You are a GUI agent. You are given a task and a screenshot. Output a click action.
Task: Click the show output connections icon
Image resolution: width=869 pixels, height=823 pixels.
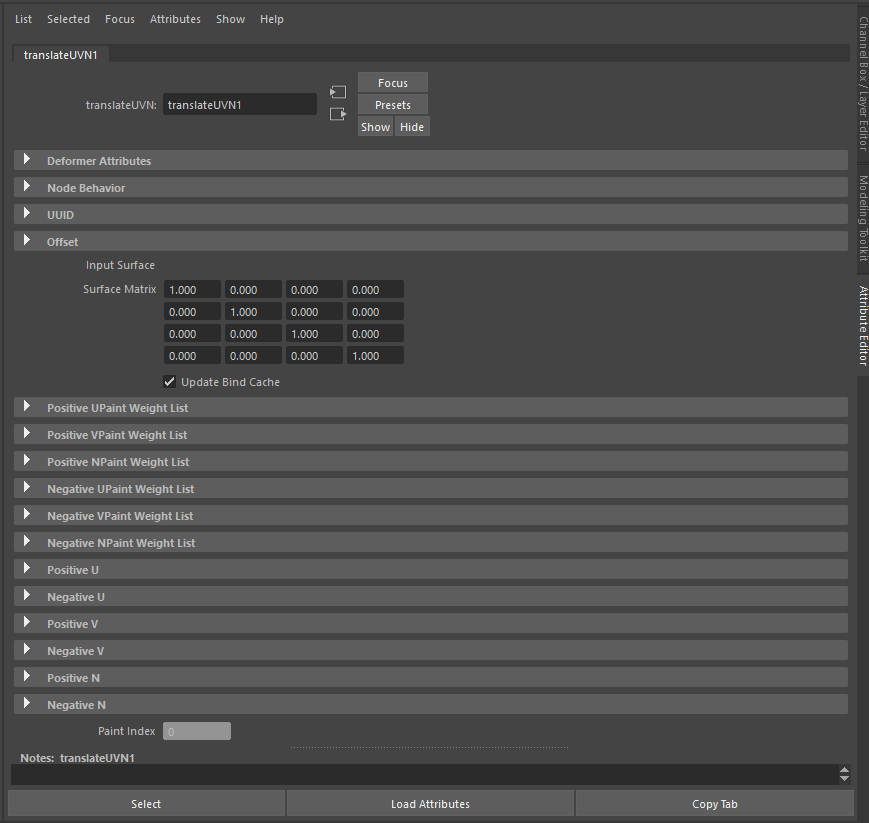tap(337, 113)
